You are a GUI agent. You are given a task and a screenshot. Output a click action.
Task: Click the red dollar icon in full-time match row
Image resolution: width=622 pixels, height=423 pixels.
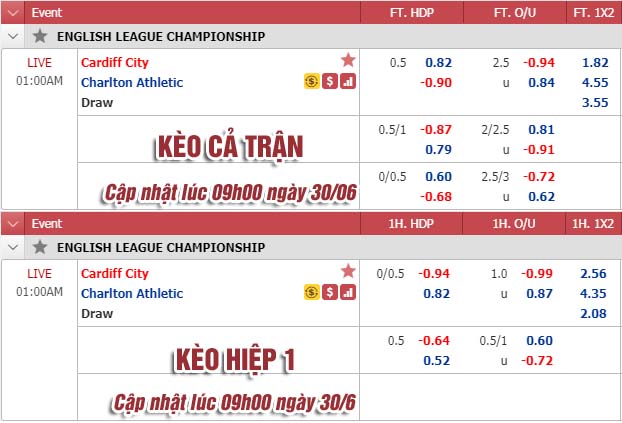coord(330,81)
